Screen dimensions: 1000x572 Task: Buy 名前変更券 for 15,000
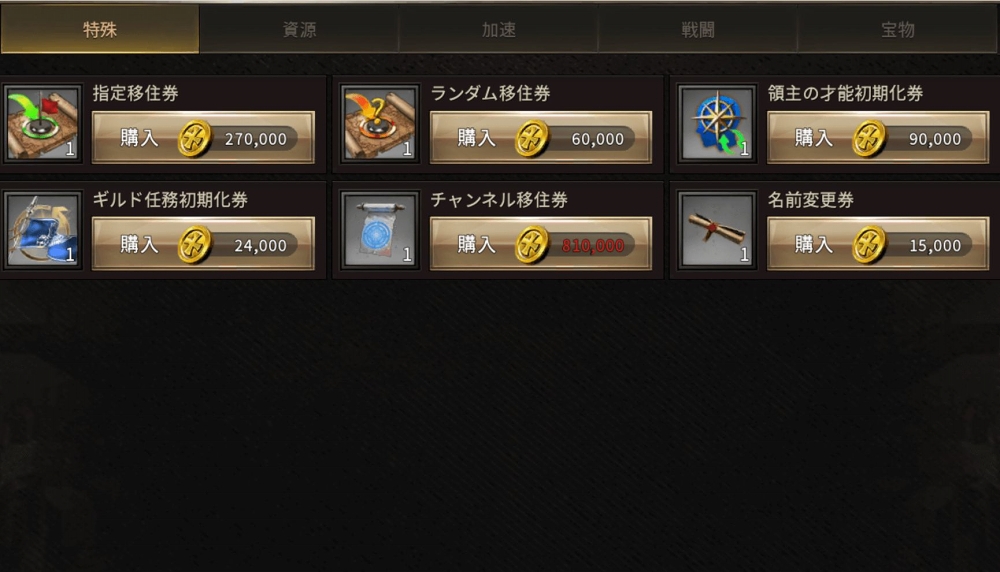pyautogui.click(x=878, y=244)
